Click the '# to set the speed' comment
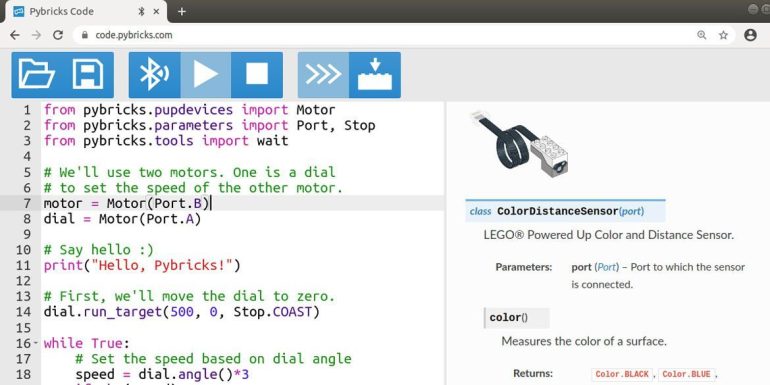 point(193,188)
